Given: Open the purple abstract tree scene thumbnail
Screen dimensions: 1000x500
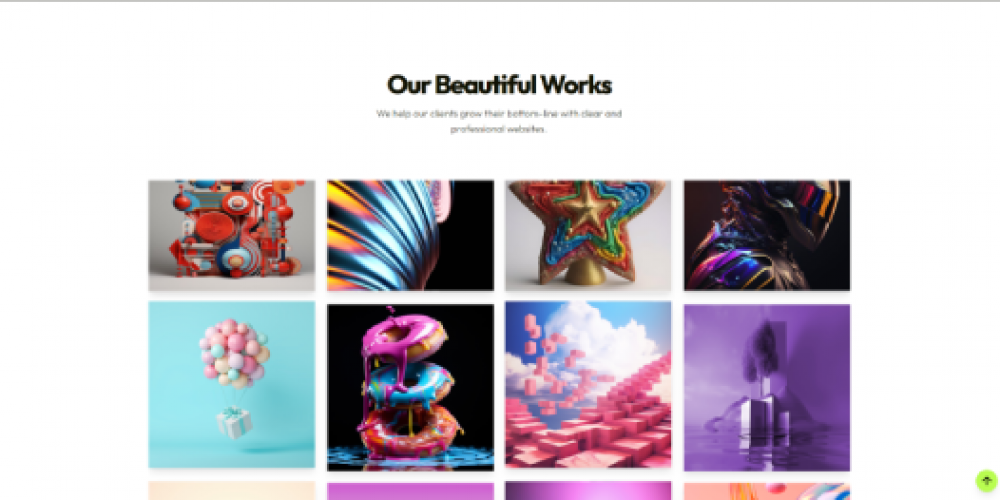Looking at the screenshot, I should point(767,387).
